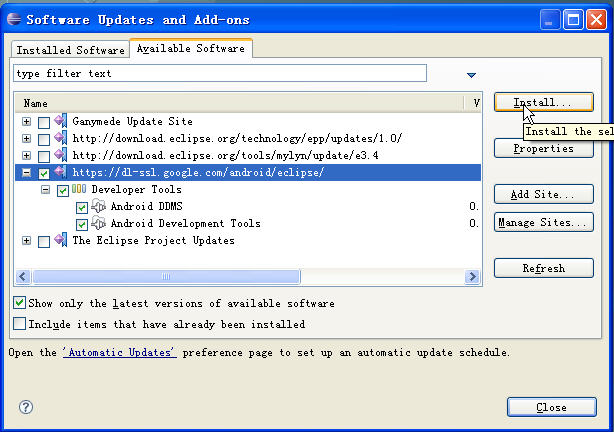The width and height of the screenshot is (614, 432).
Task: Click the Ganymede Update Site icon
Action: coord(61,121)
